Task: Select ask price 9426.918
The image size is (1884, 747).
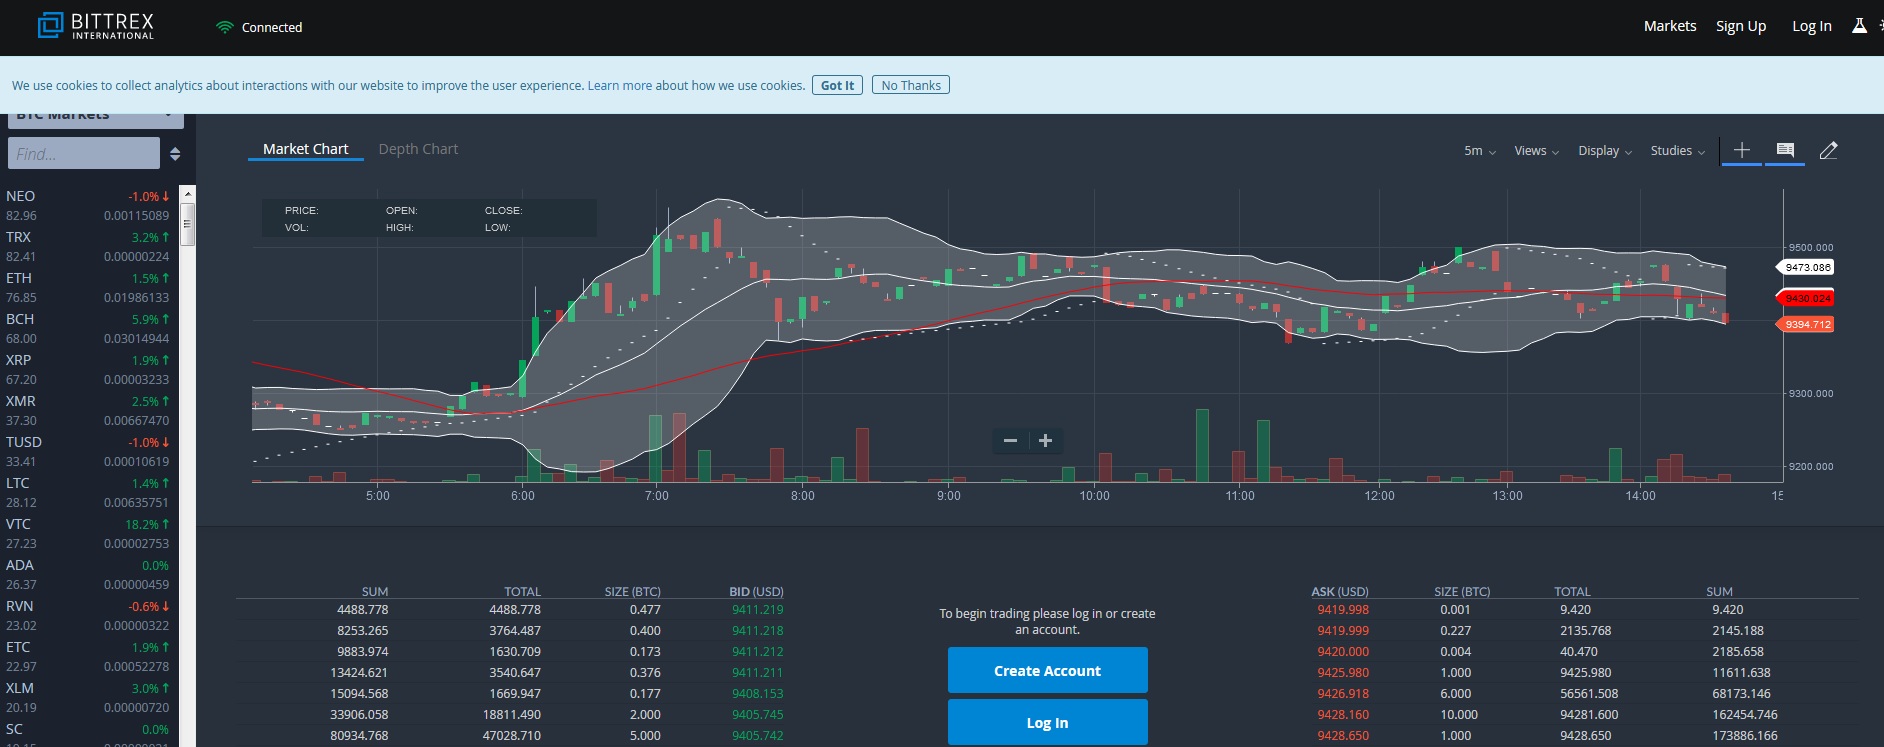Action: pos(1343,693)
